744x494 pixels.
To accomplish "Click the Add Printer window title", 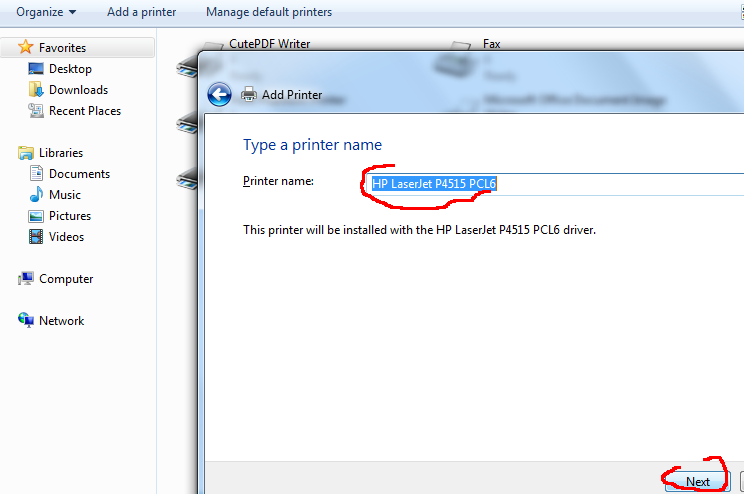I will tap(292, 95).
